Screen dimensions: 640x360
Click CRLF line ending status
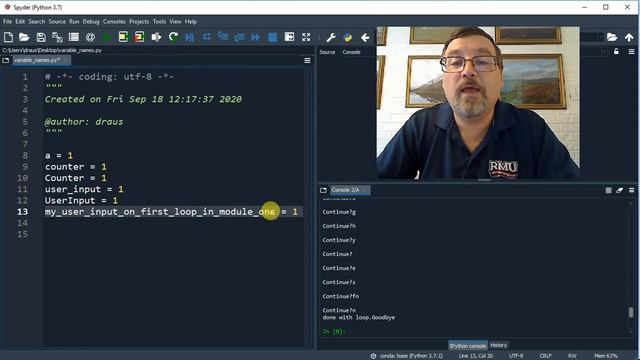pyautogui.click(x=546, y=356)
